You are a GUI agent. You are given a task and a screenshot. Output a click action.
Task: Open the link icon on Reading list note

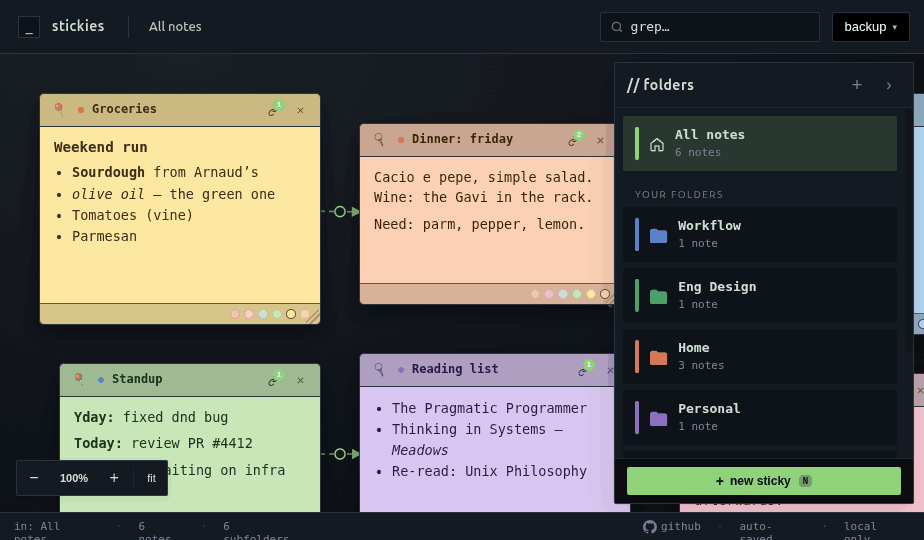(x=582, y=371)
